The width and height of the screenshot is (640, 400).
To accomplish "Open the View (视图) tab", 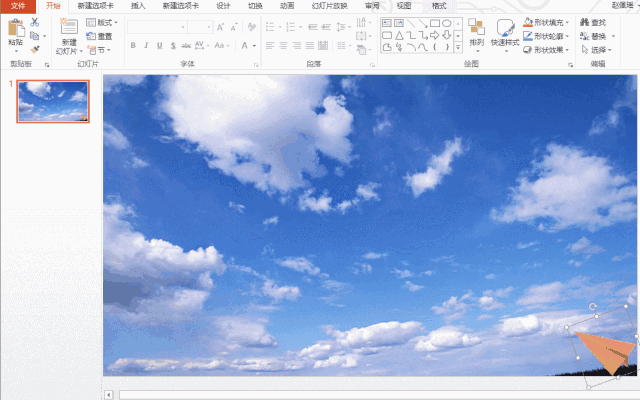I will [x=404, y=6].
